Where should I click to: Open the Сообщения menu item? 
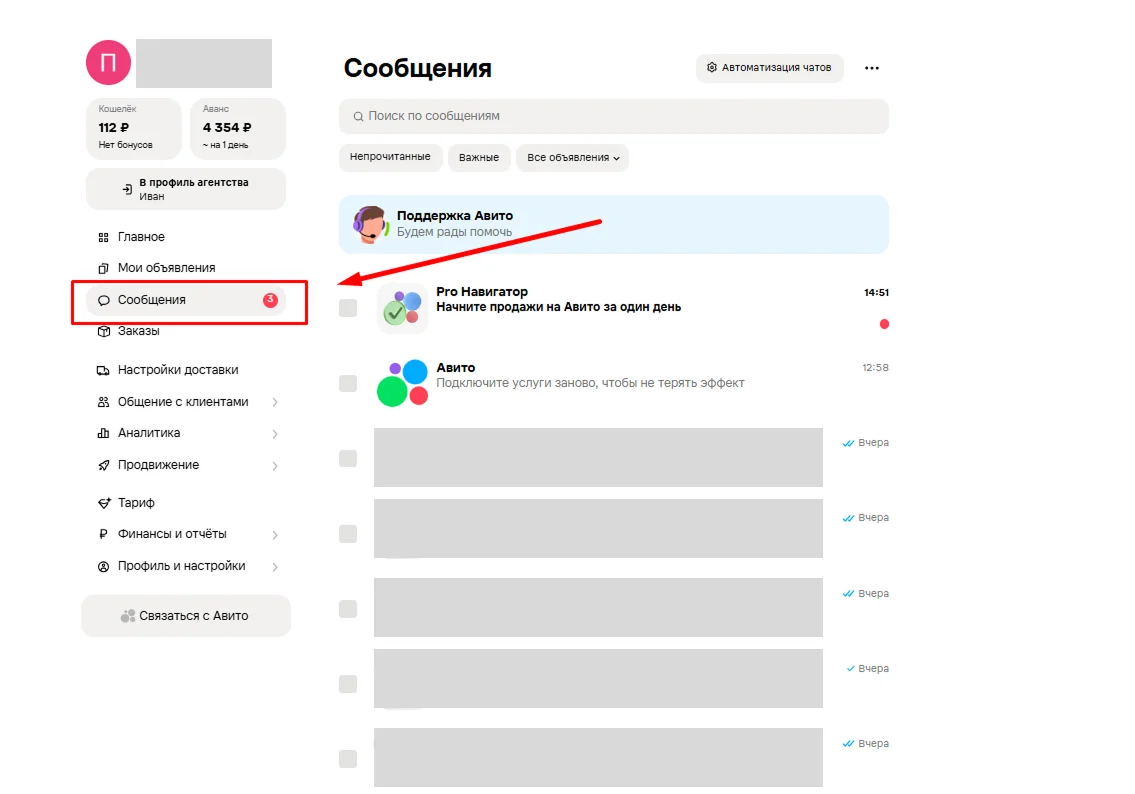[186, 300]
